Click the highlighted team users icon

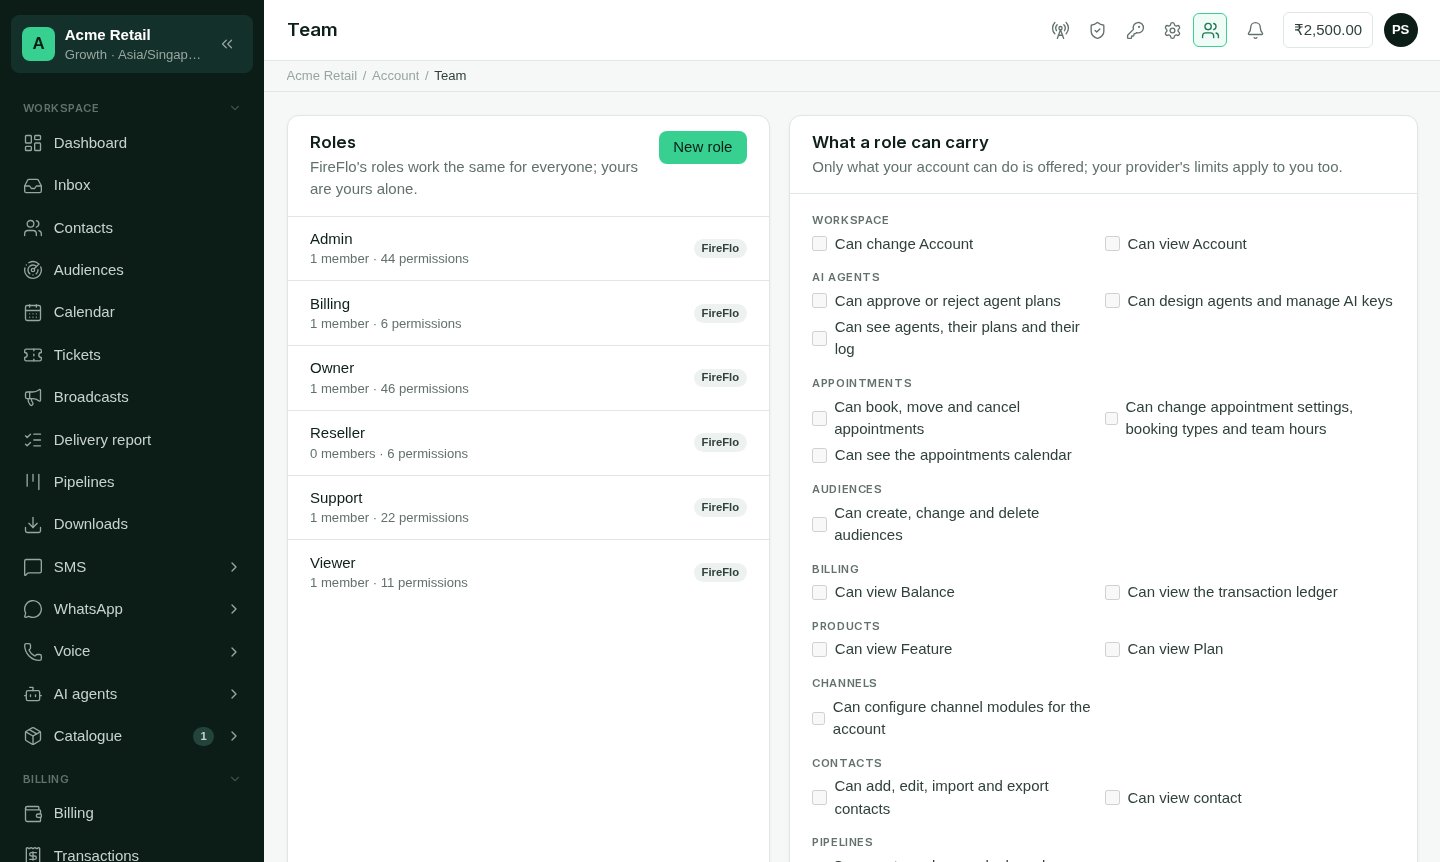(x=1210, y=30)
